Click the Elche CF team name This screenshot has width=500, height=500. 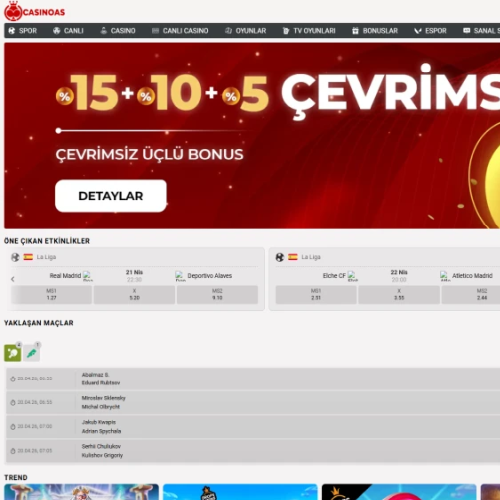(334, 276)
